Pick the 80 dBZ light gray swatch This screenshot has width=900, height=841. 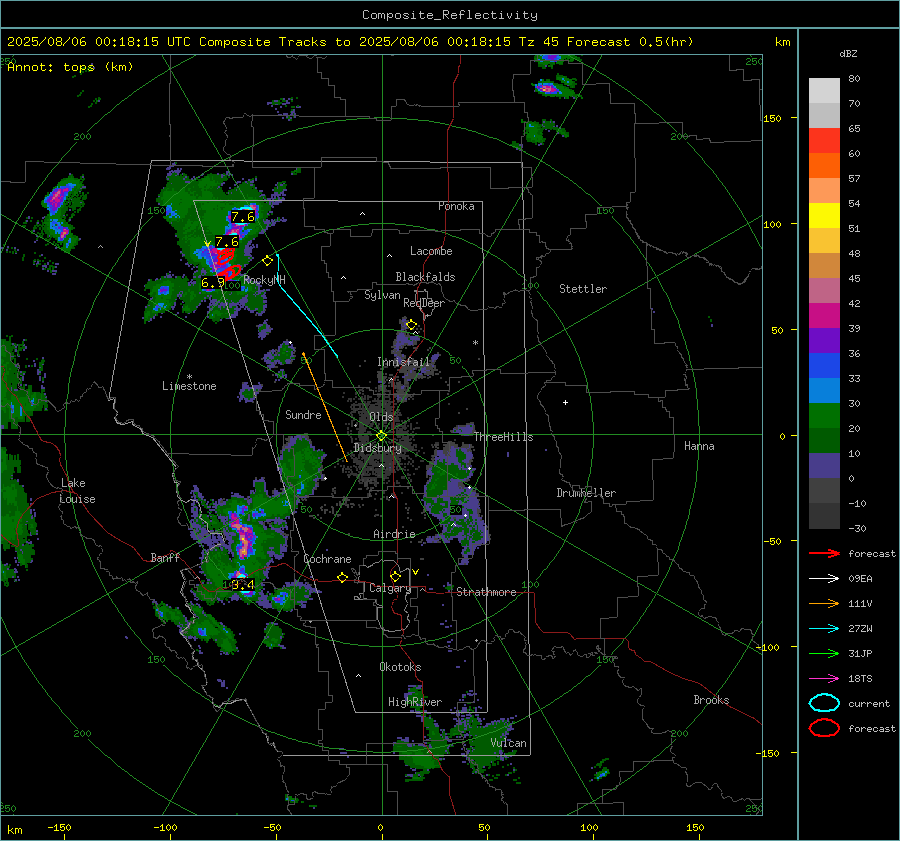[x=824, y=91]
